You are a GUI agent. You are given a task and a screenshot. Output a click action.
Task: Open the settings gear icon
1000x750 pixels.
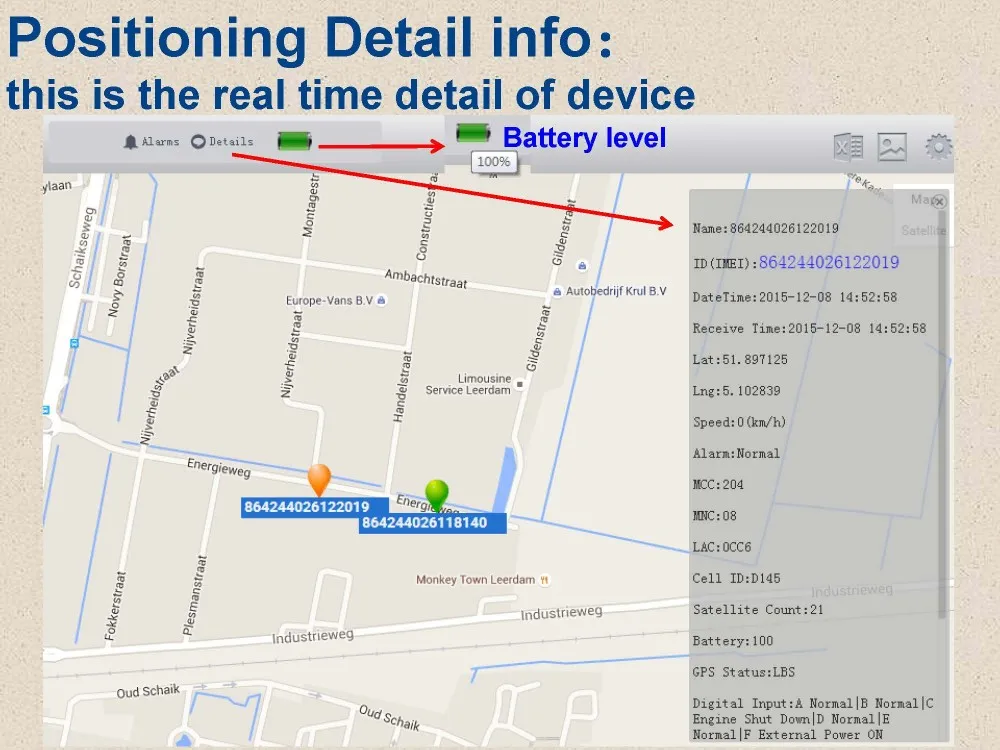pyautogui.click(x=939, y=147)
